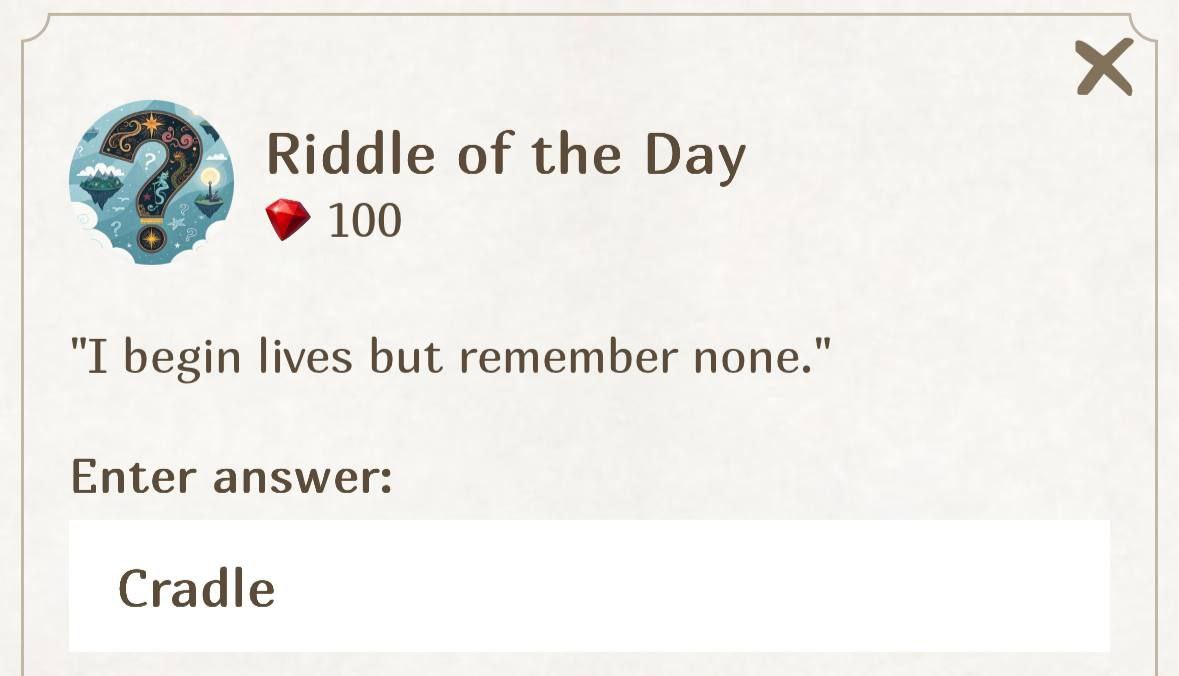Click the word "Riddle" in the heading
Viewport: 1179px width, 676px height.
click(x=350, y=154)
